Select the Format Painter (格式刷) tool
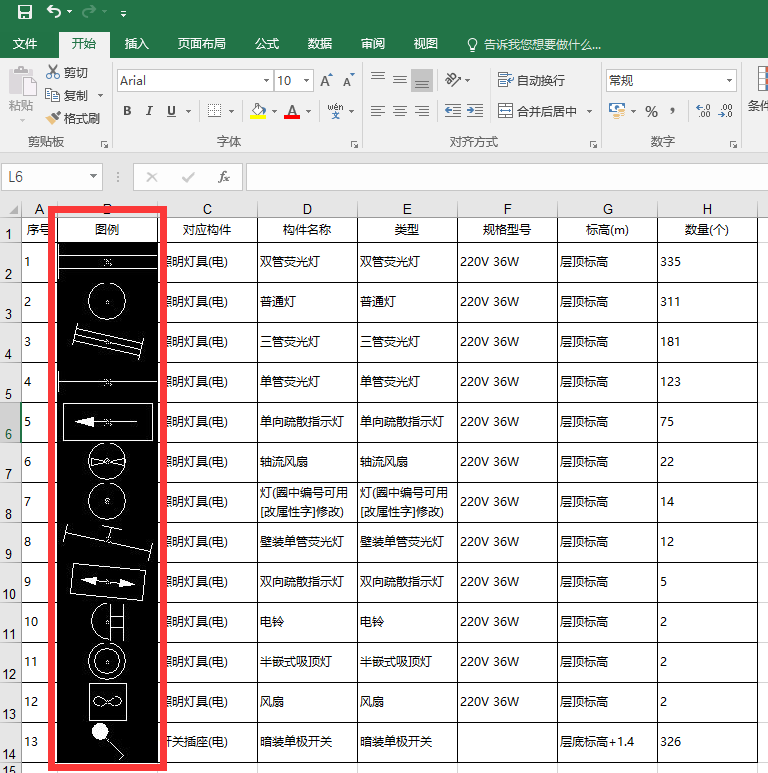Viewport: 768px width, 773px height. 72,118
